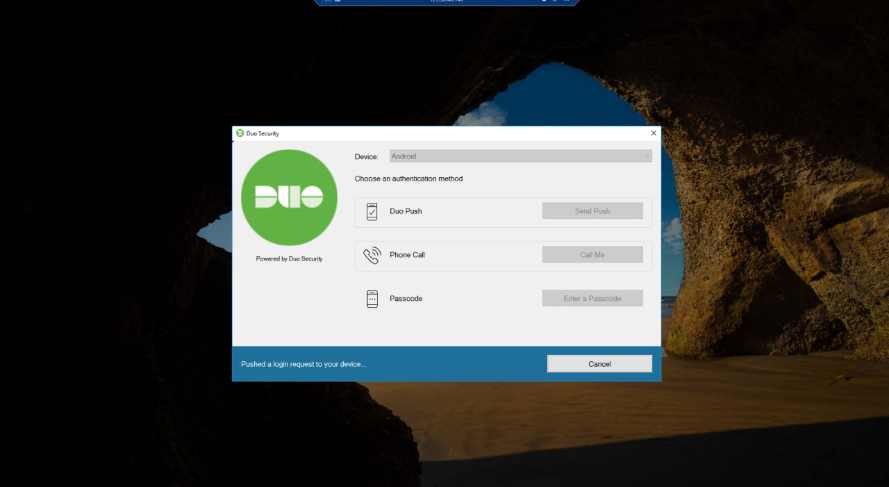This screenshot has width=889, height=487.
Task: Cancel the pushed login request
Action: point(599,364)
